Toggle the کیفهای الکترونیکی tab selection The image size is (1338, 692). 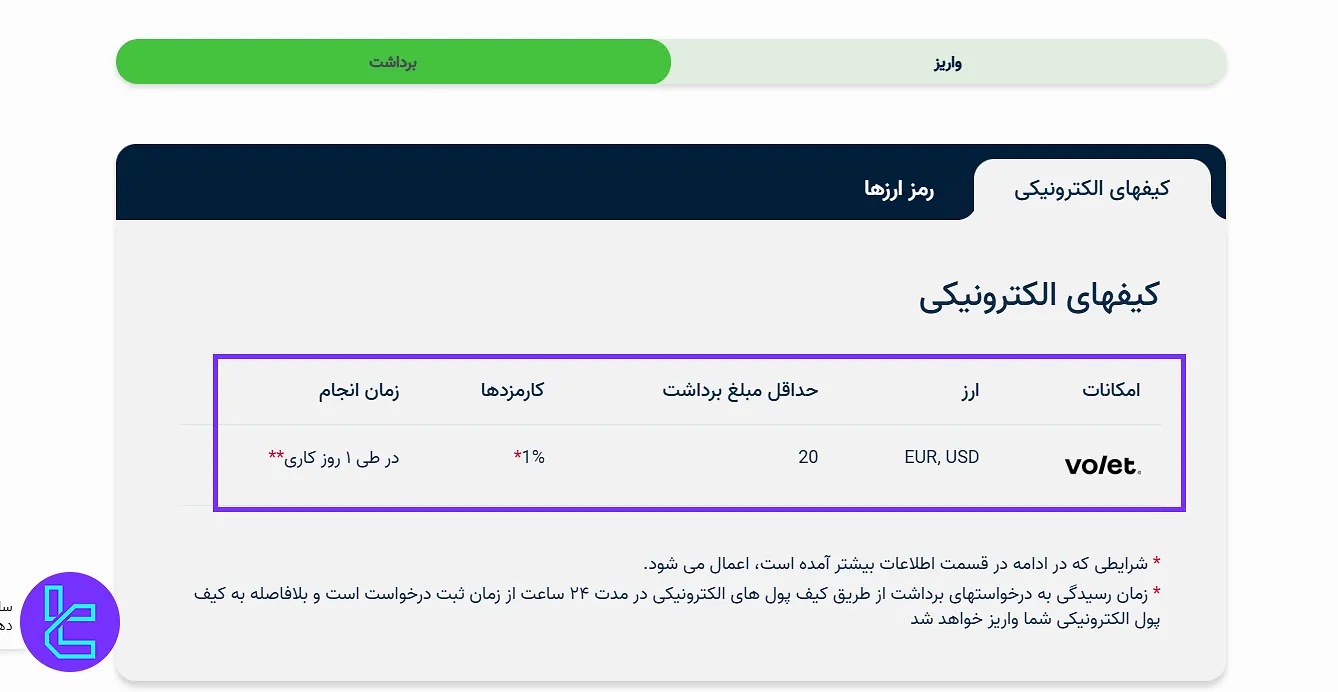click(x=1093, y=188)
